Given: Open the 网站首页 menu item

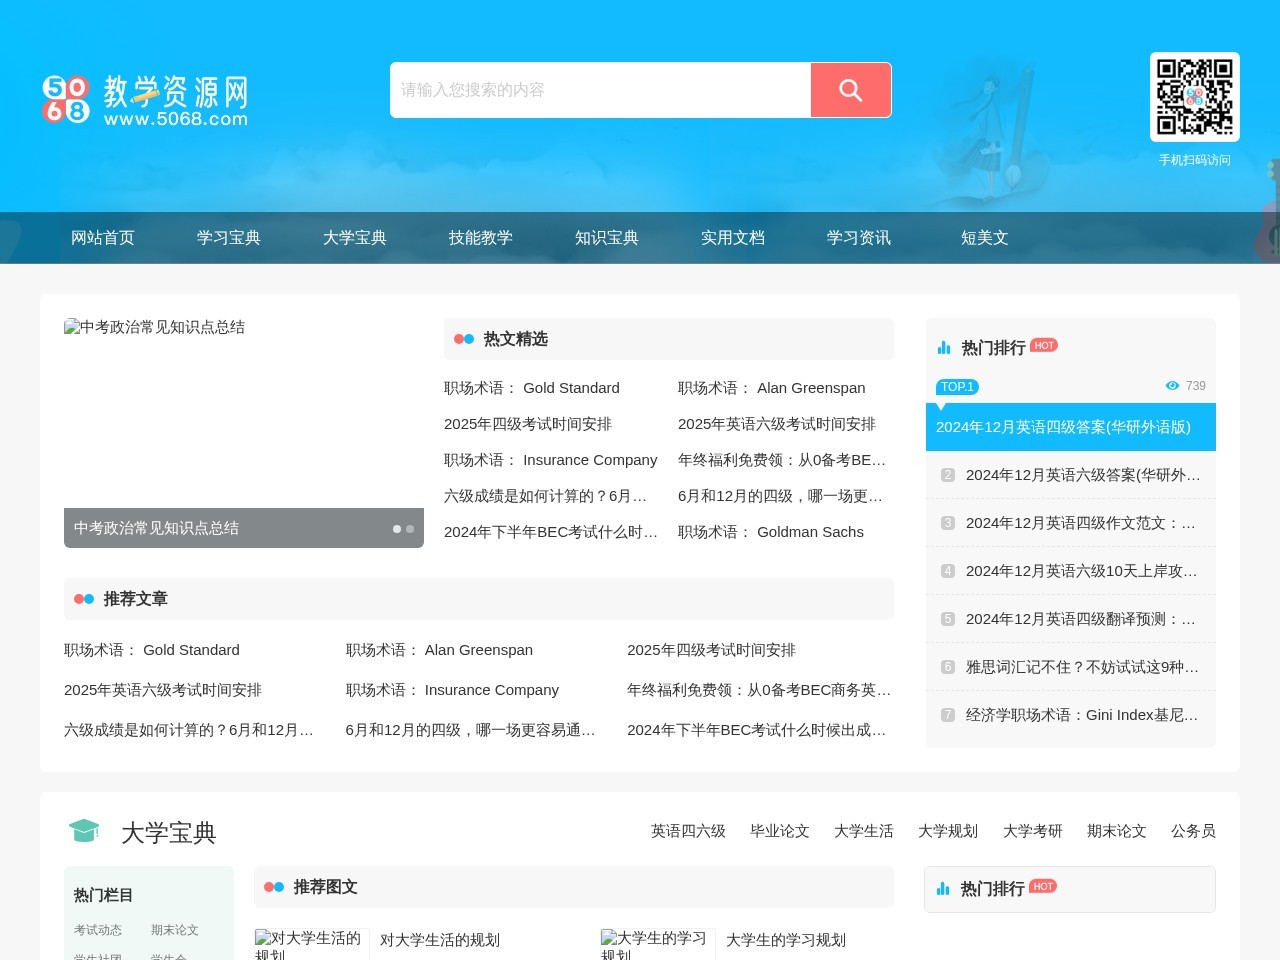Looking at the screenshot, I should coord(103,238).
